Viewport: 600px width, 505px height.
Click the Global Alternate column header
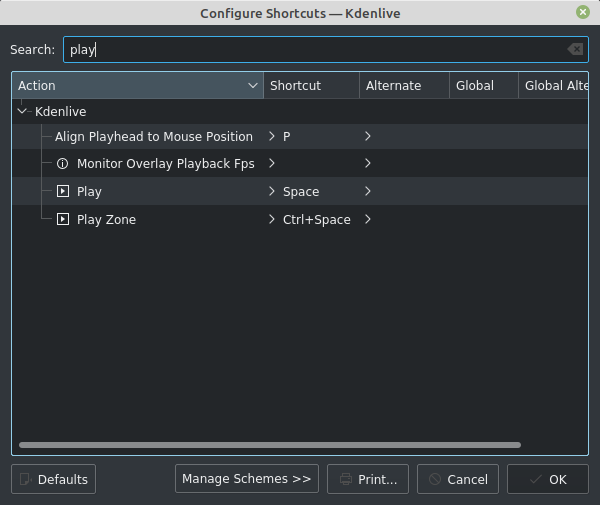pos(553,85)
